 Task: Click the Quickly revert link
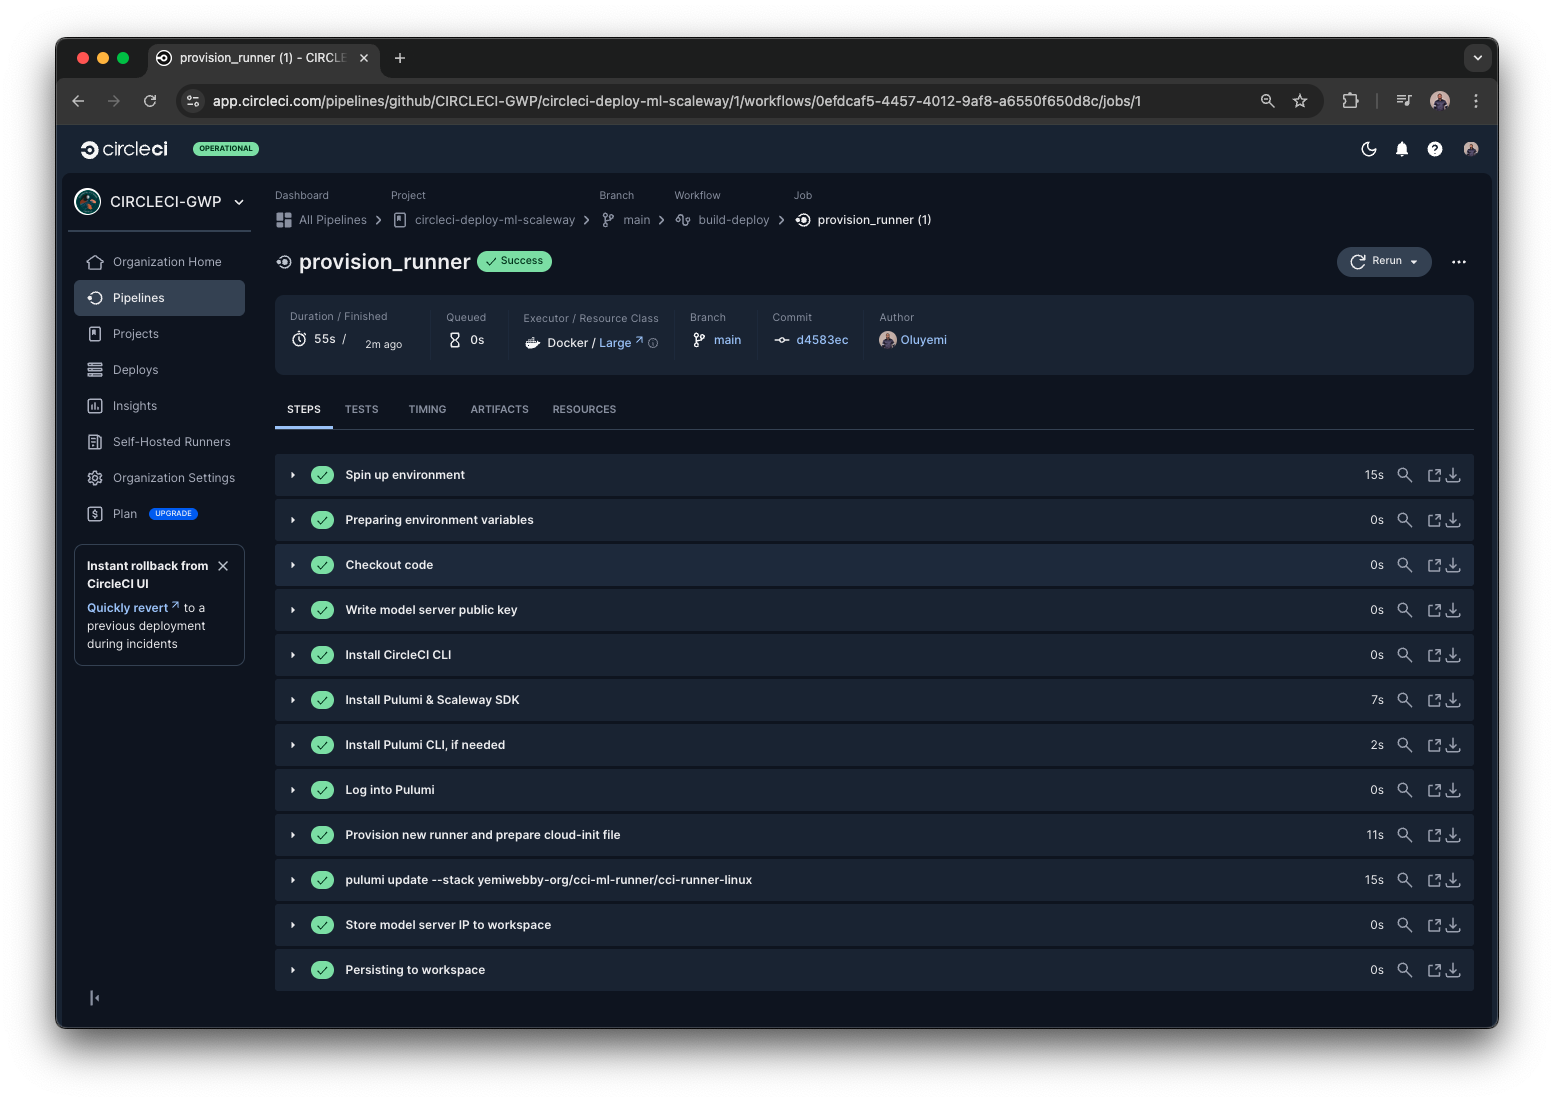pyautogui.click(x=133, y=608)
